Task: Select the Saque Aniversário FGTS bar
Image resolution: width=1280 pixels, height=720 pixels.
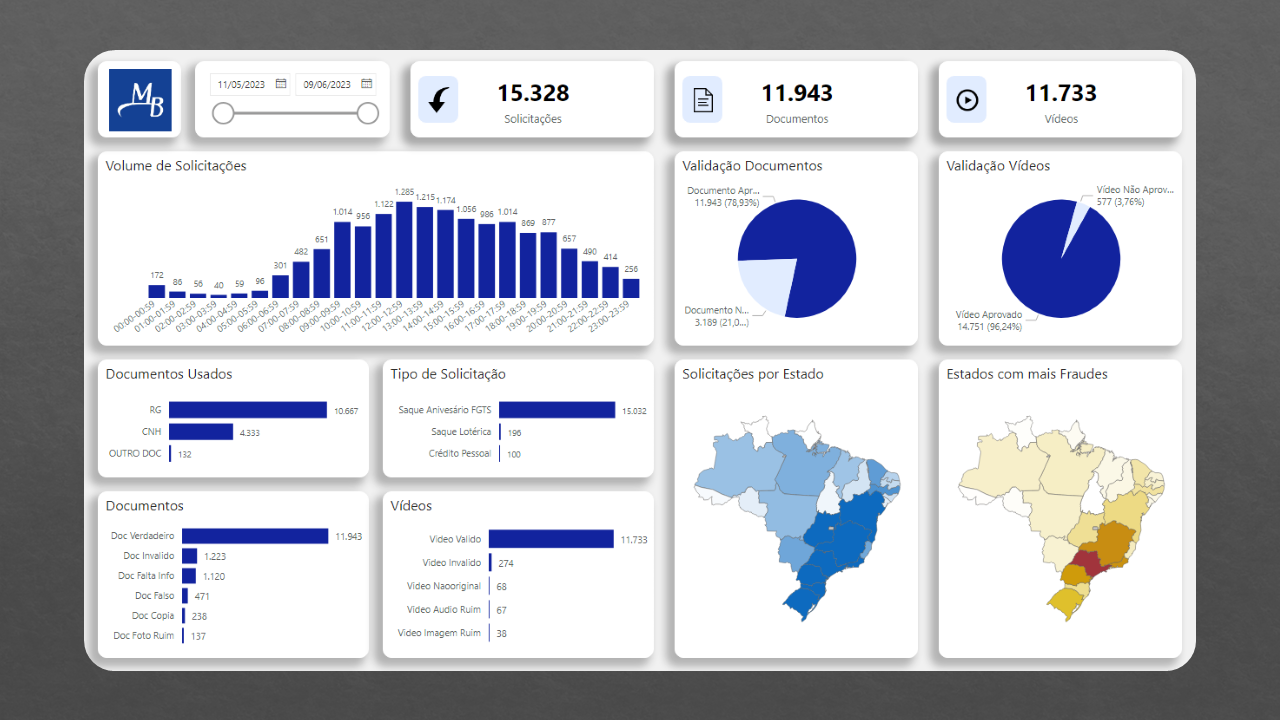Action: click(556, 410)
